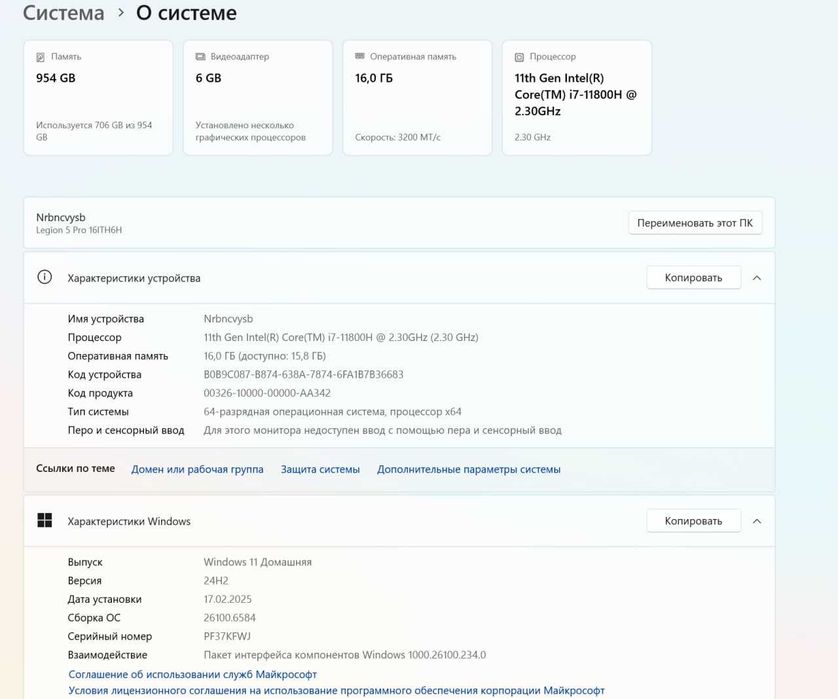Screen dimensions: 838x699
Task: Click the 2.30 GHz text in Процессор card
Action: 532,137
